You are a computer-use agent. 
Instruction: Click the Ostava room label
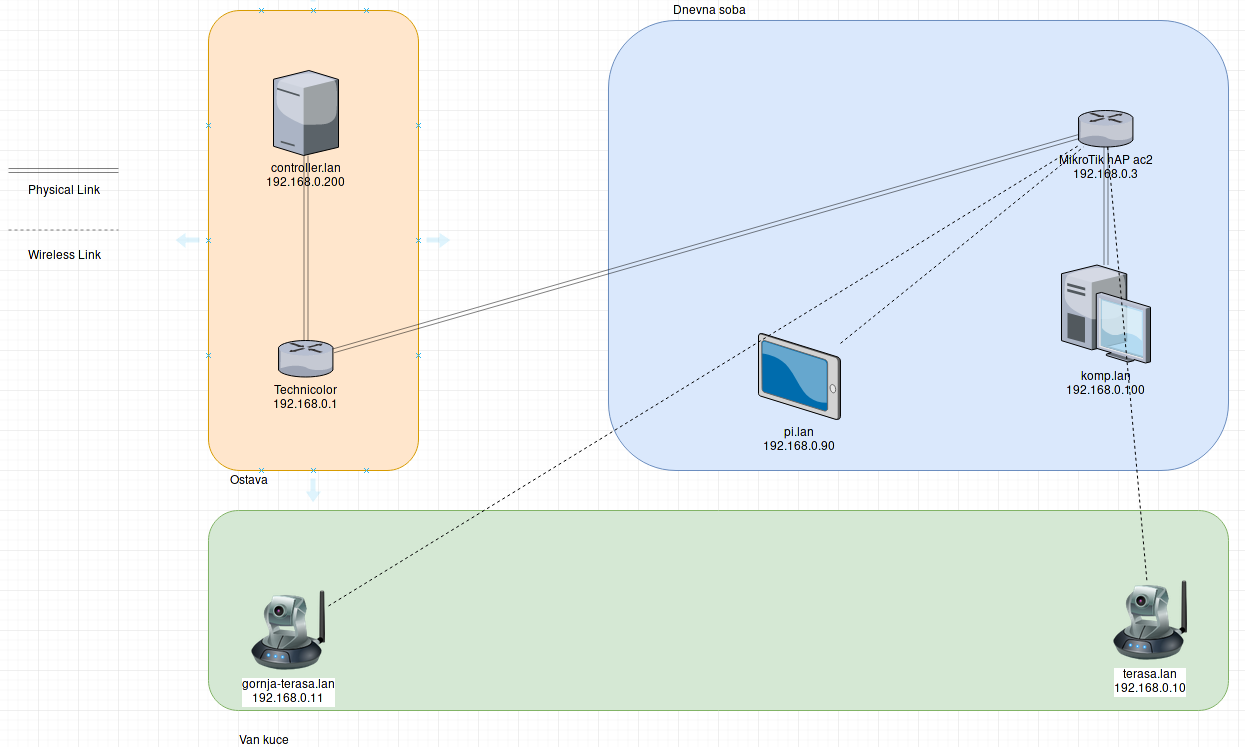(x=248, y=480)
